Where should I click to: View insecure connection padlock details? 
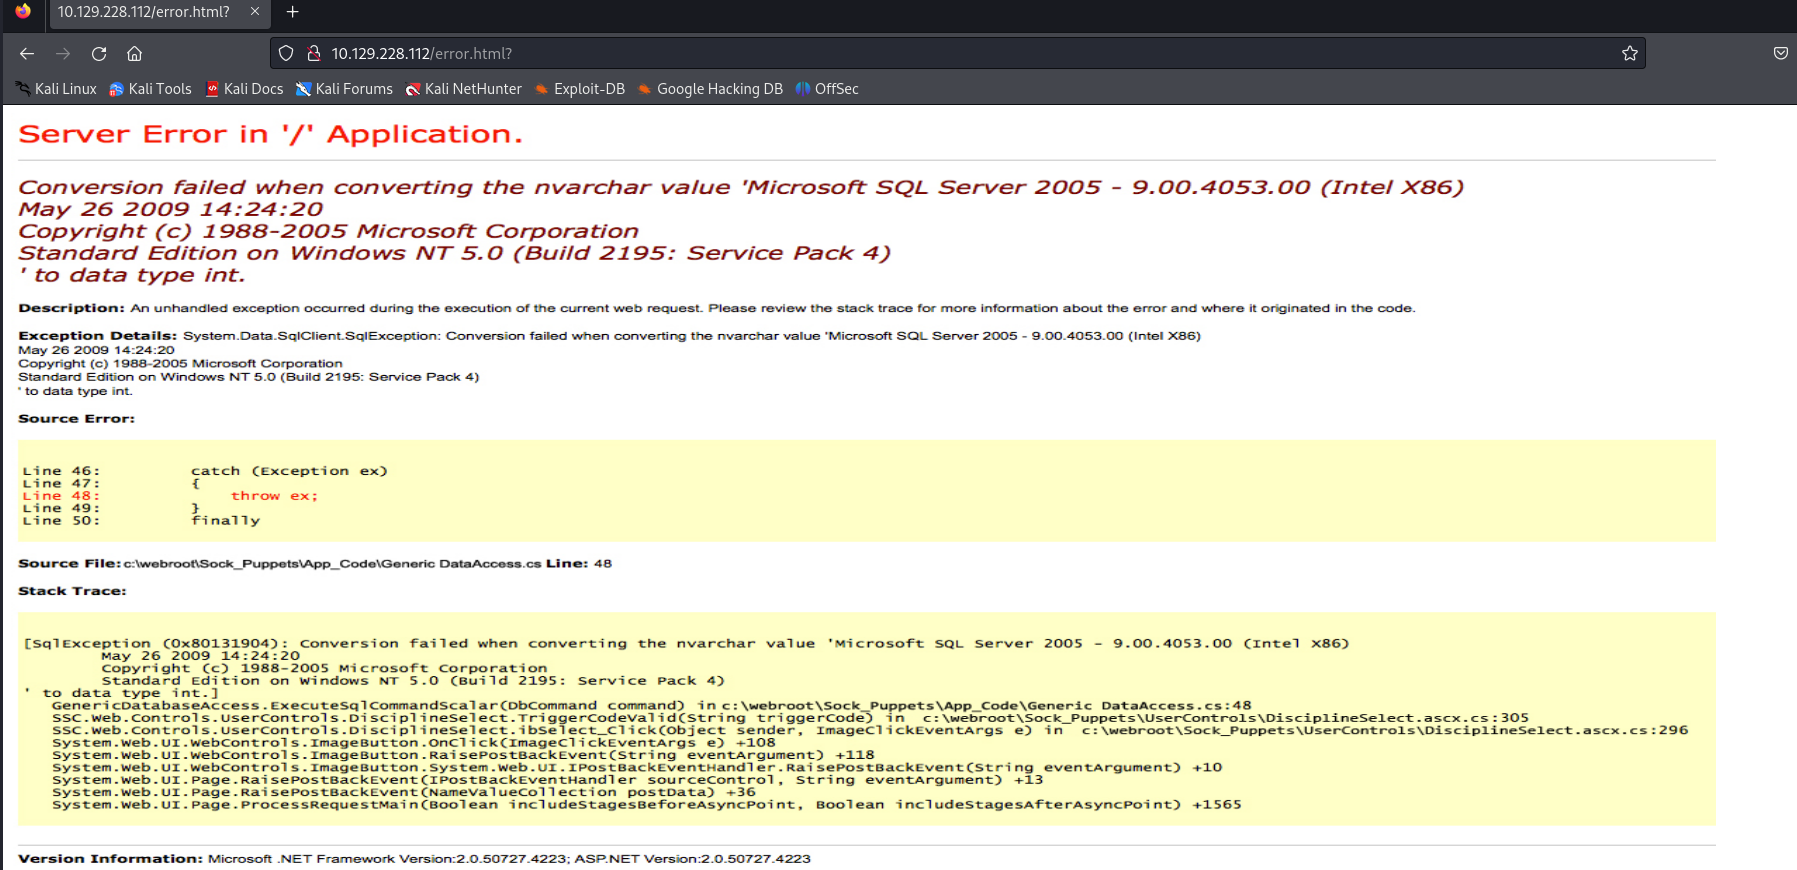point(313,54)
